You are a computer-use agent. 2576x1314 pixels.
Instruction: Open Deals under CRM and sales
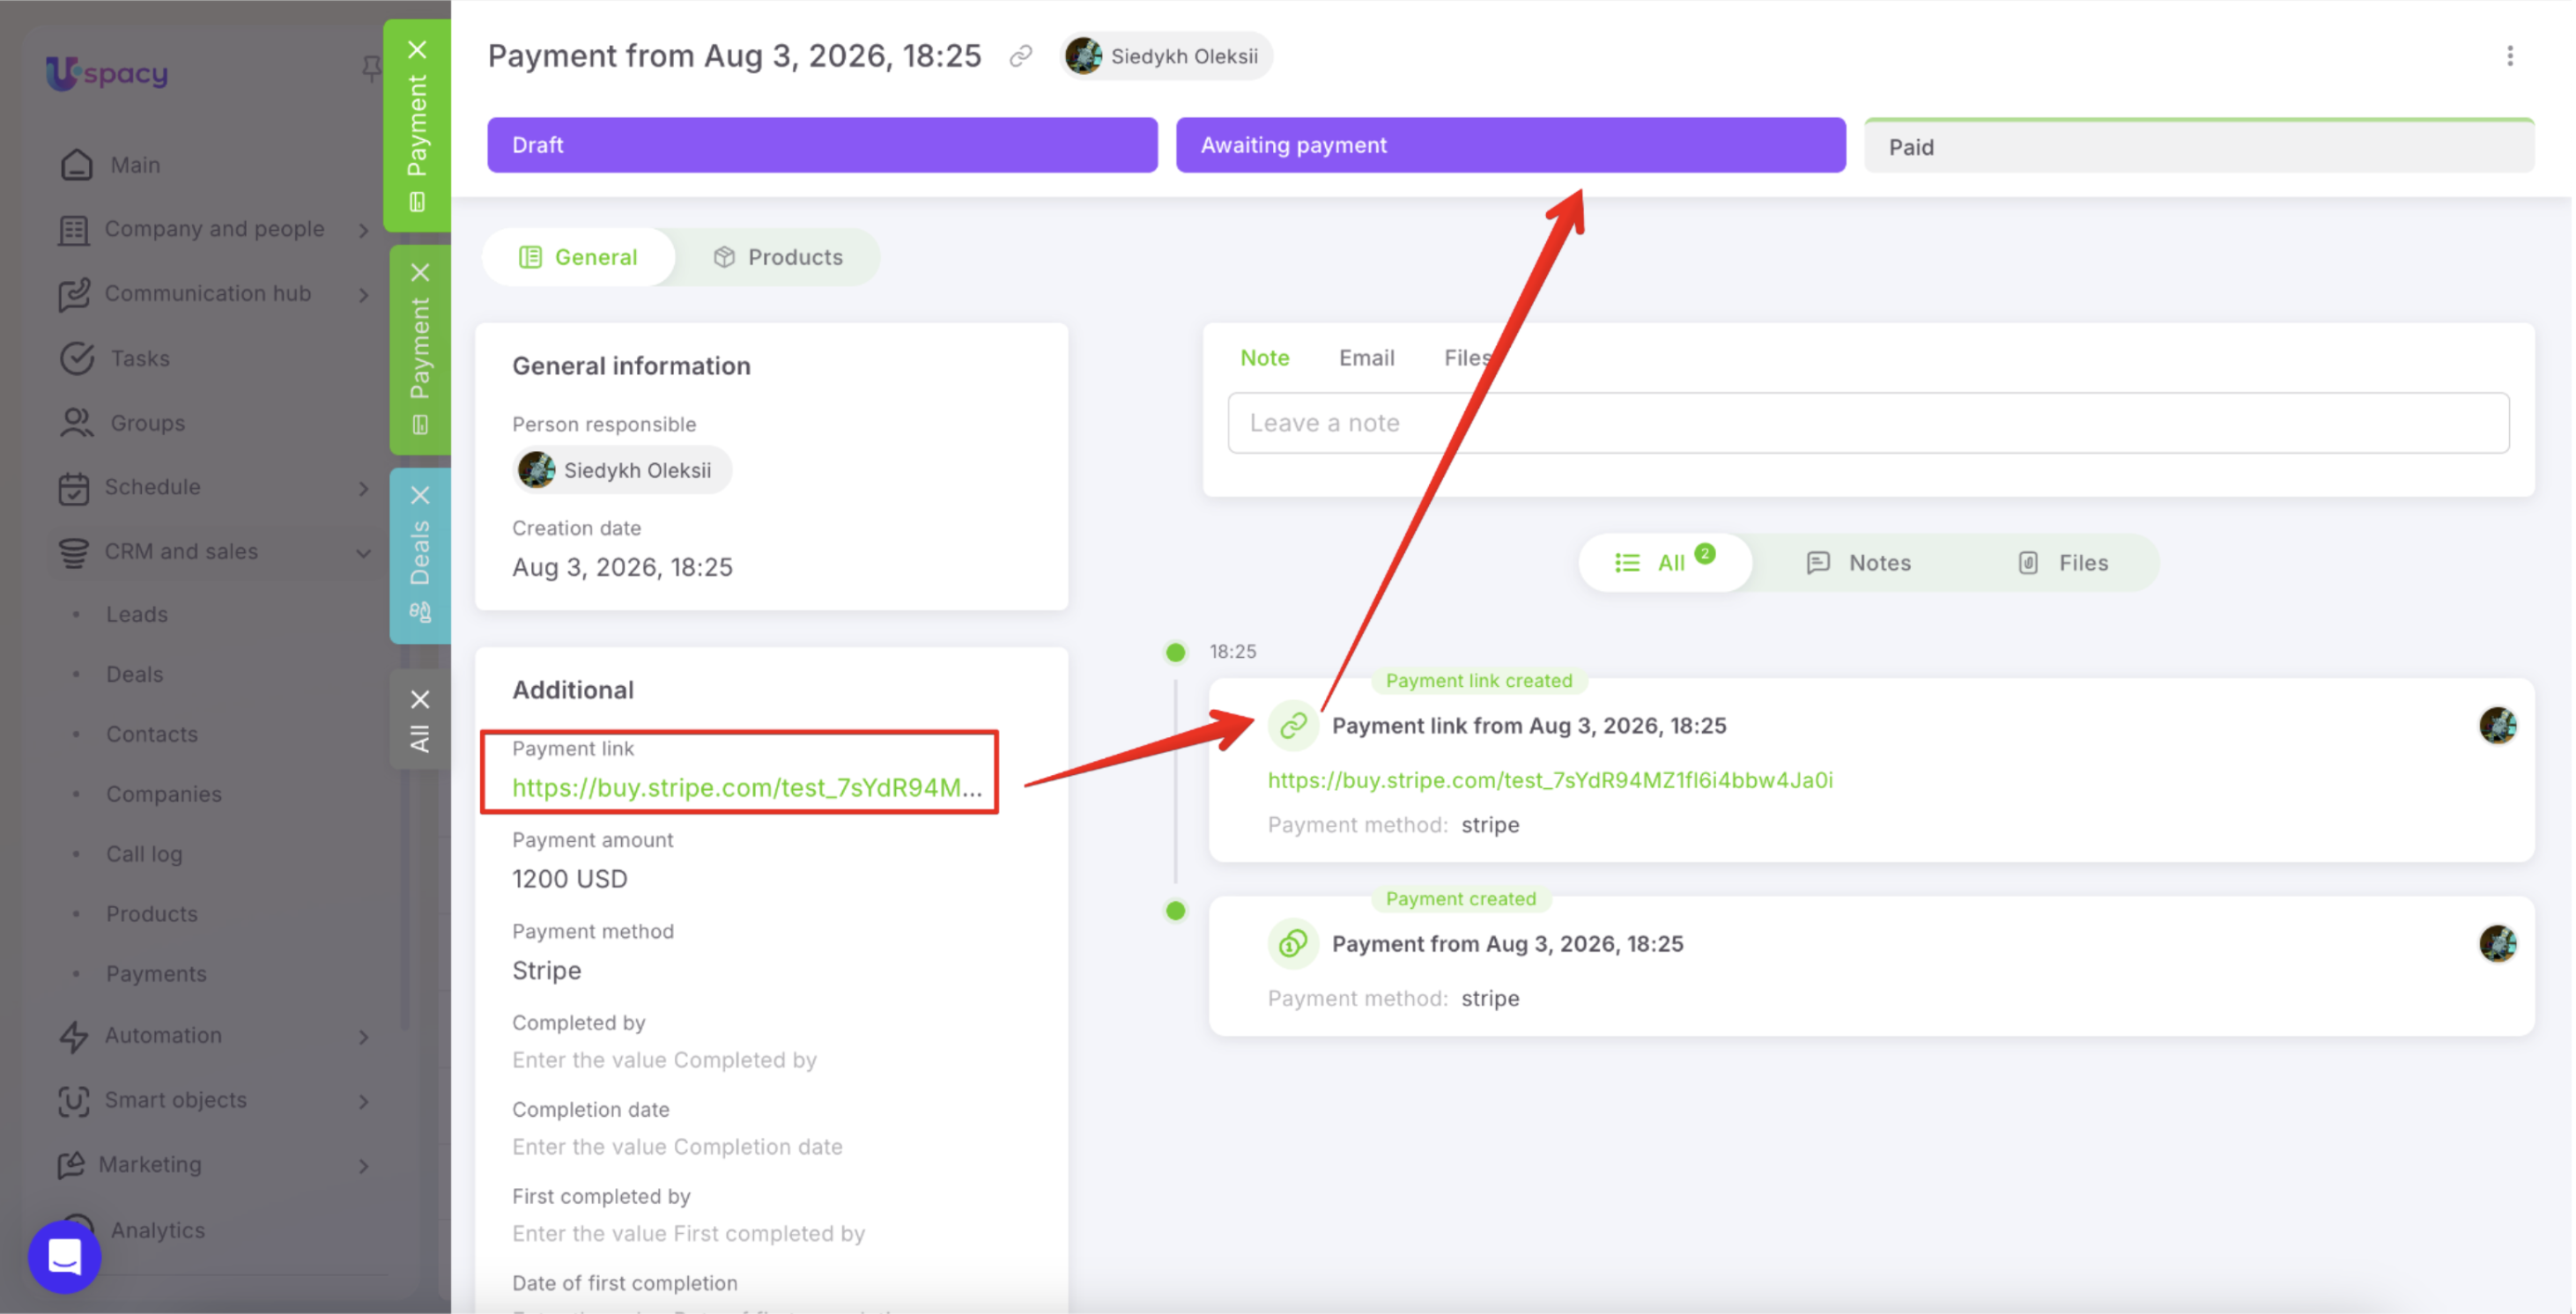point(134,674)
